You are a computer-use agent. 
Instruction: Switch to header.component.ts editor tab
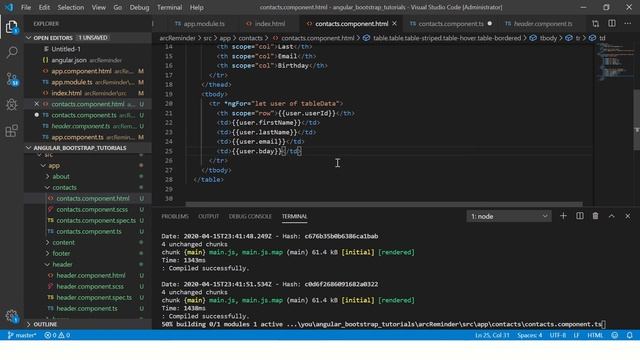pos(539,24)
